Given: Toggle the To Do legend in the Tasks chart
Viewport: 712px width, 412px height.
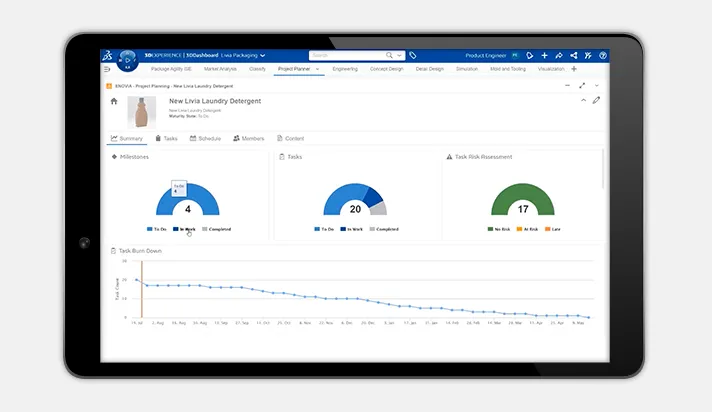Looking at the screenshot, I should click(324, 229).
